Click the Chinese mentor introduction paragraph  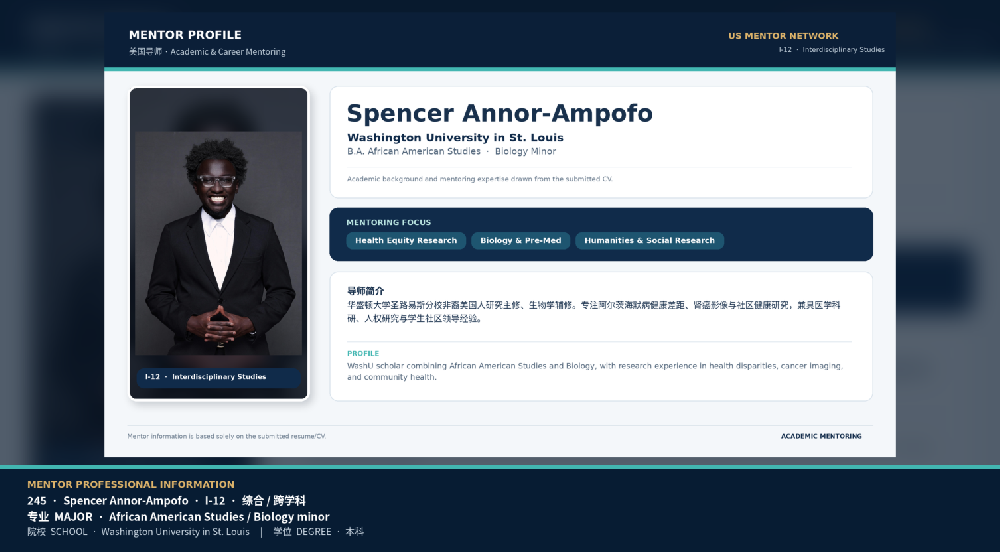[x=594, y=312]
